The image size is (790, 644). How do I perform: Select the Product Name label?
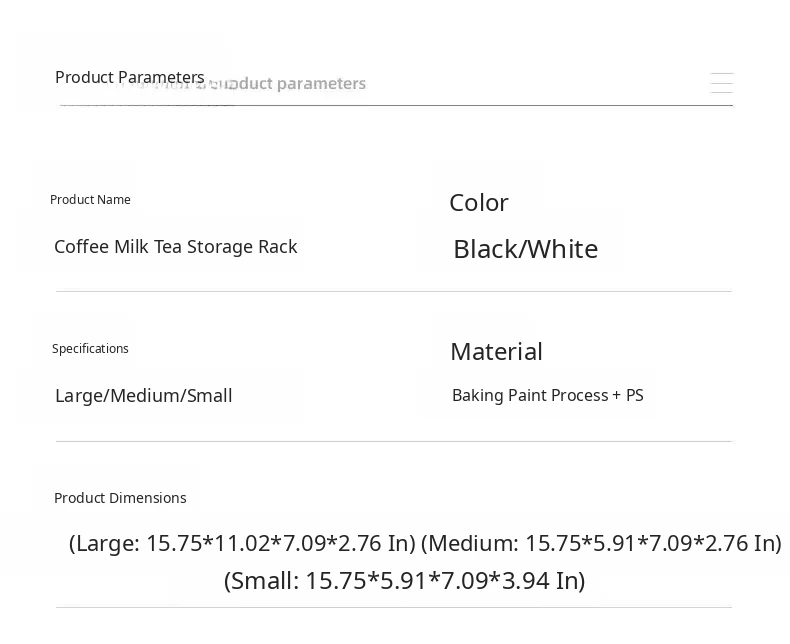90,200
